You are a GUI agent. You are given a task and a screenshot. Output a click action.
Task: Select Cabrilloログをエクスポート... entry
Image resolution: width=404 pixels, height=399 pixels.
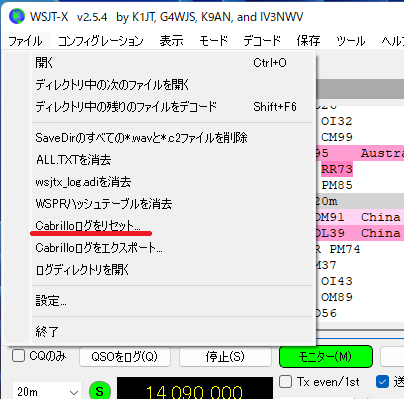click(x=172, y=248)
